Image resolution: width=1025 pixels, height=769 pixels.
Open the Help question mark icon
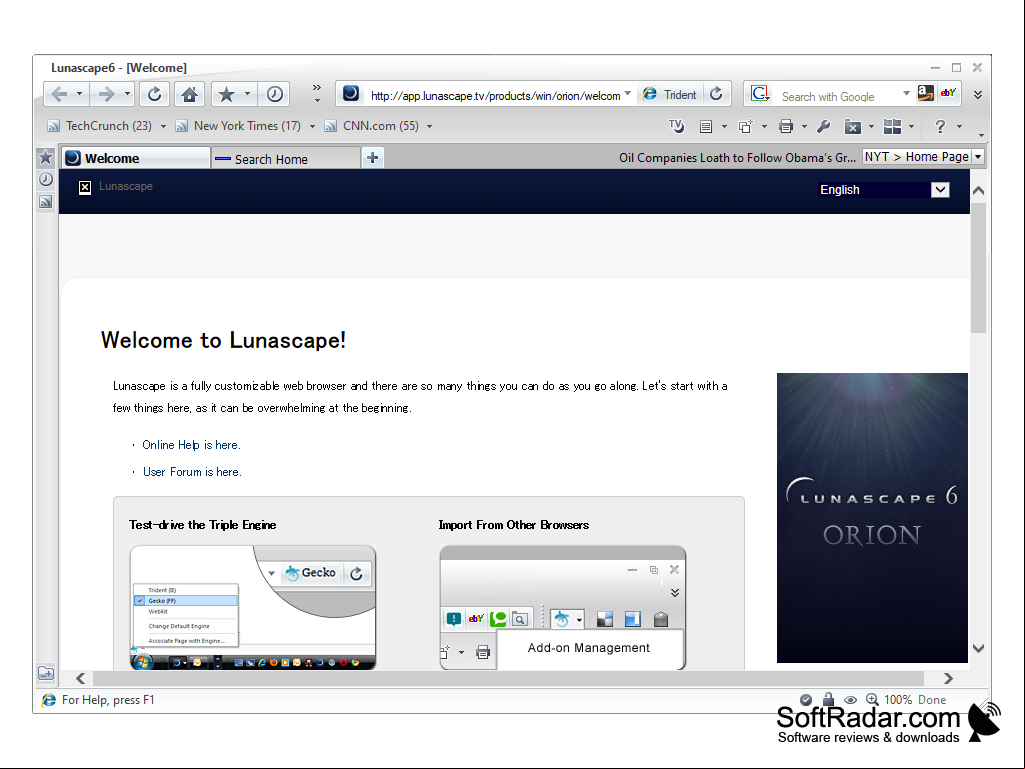tap(940, 126)
